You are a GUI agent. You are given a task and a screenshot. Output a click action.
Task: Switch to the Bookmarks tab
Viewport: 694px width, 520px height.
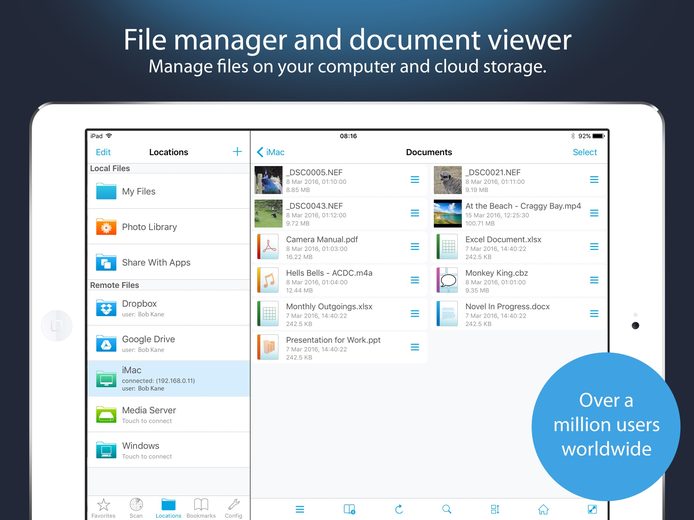coord(201,508)
